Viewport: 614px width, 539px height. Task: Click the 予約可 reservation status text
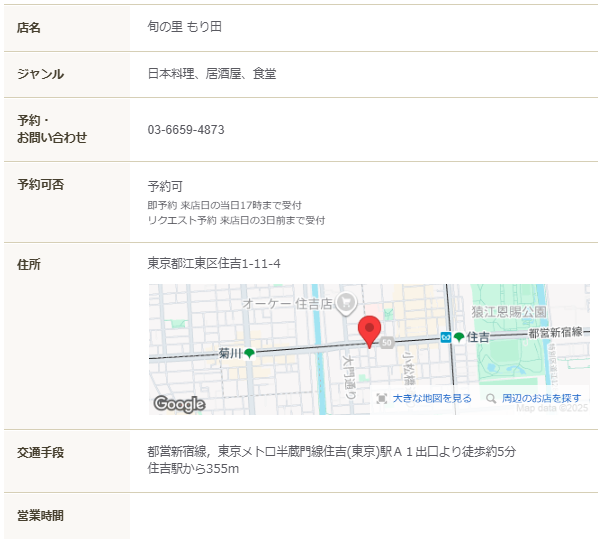(x=165, y=186)
